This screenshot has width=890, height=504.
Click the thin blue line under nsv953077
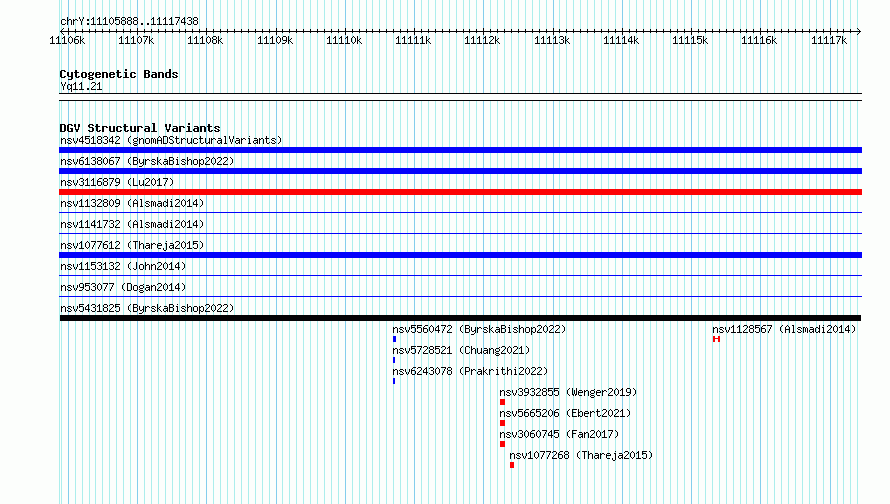click(x=460, y=297)
